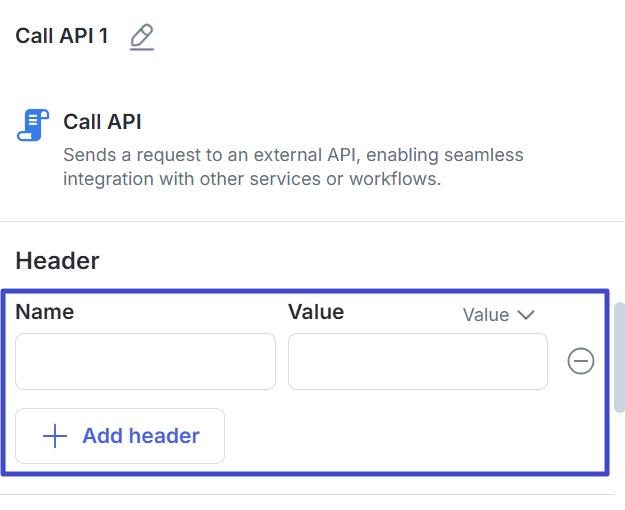Screen dimensions: 625x510
Task: Click the plus icon beside Add header
Action: pos(54,436)
